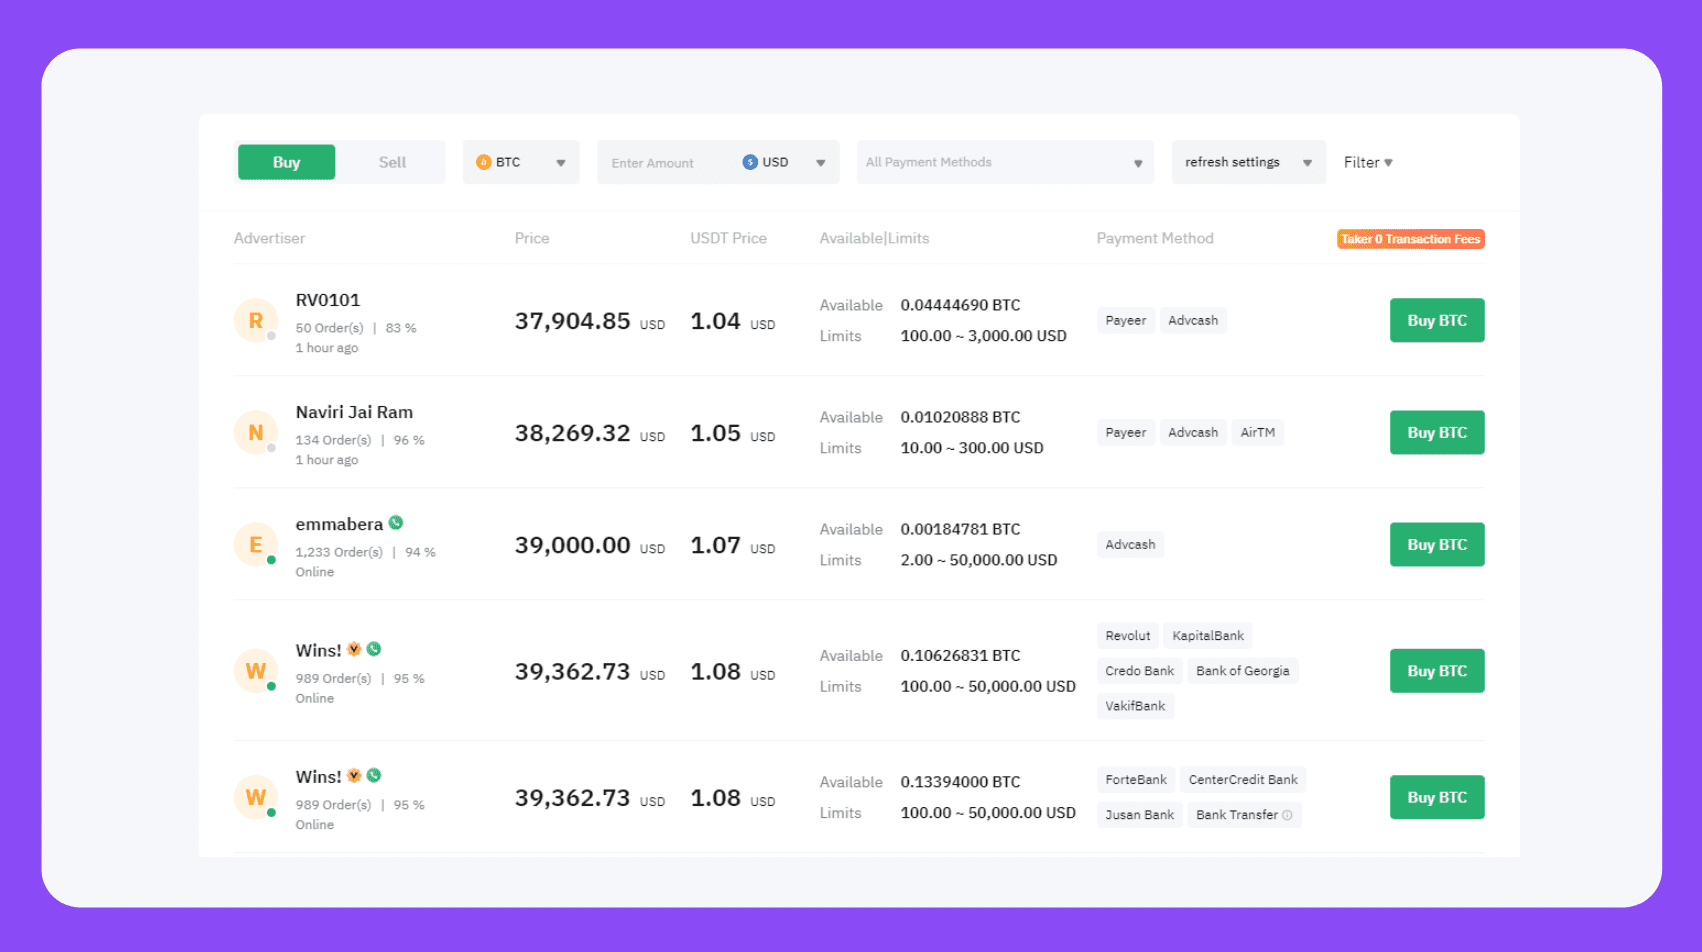The width and height of the screenshot is (1702, 952).
Task: Click the 0.13394000 BTC available amount
Action: coord(960,782)
